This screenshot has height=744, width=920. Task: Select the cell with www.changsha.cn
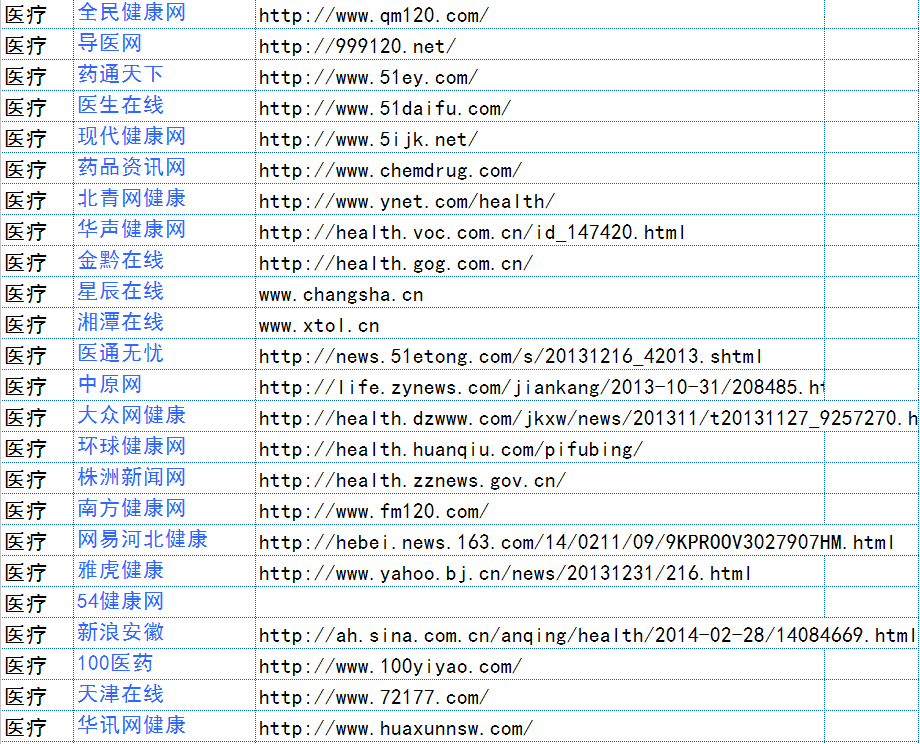tap(540, 293)
